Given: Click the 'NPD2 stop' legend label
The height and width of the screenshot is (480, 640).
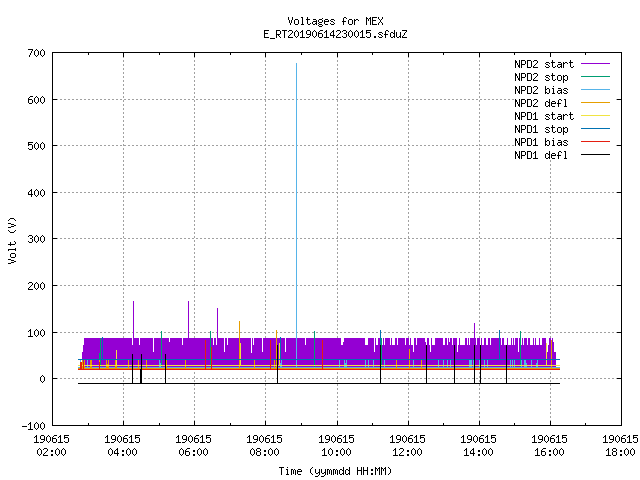Looking at the screenshot, I should [541, 77].
